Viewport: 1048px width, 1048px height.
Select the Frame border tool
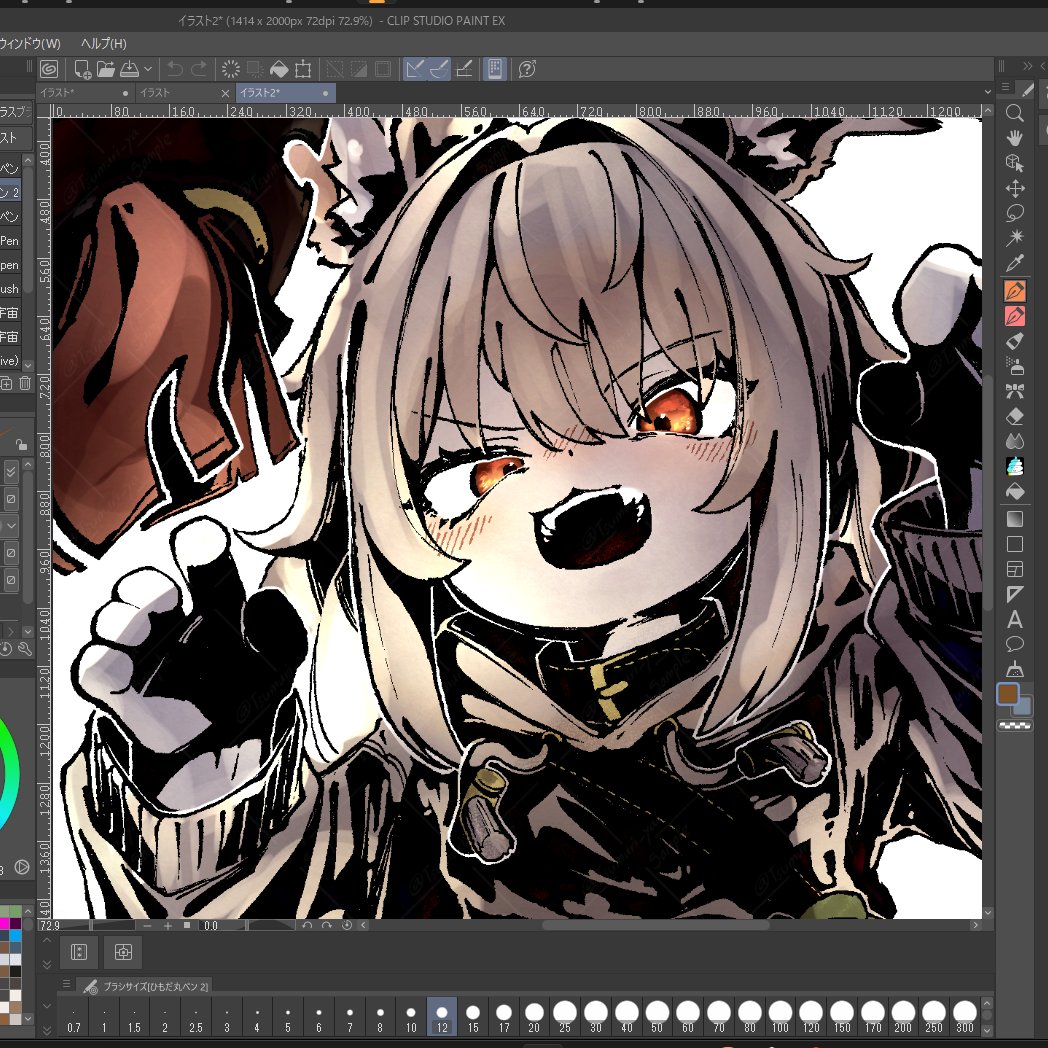point(1015,569)
